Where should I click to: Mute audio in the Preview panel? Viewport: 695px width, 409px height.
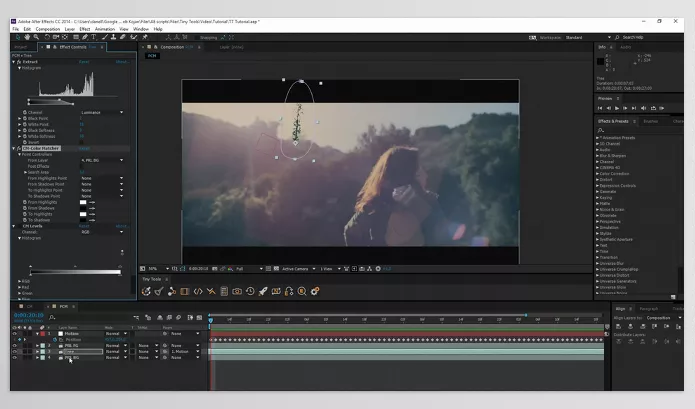click(643, 108)
